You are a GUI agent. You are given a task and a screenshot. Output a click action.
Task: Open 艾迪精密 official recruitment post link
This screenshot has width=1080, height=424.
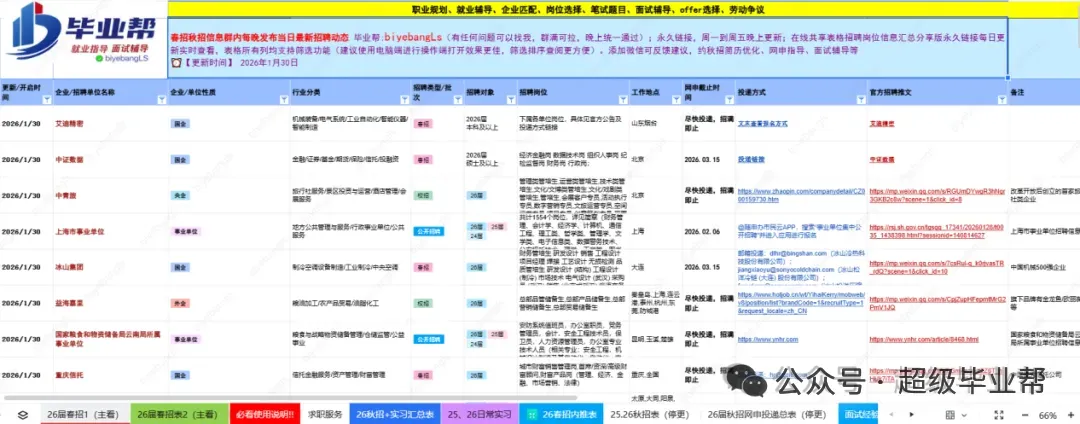[x=882, y=125]
